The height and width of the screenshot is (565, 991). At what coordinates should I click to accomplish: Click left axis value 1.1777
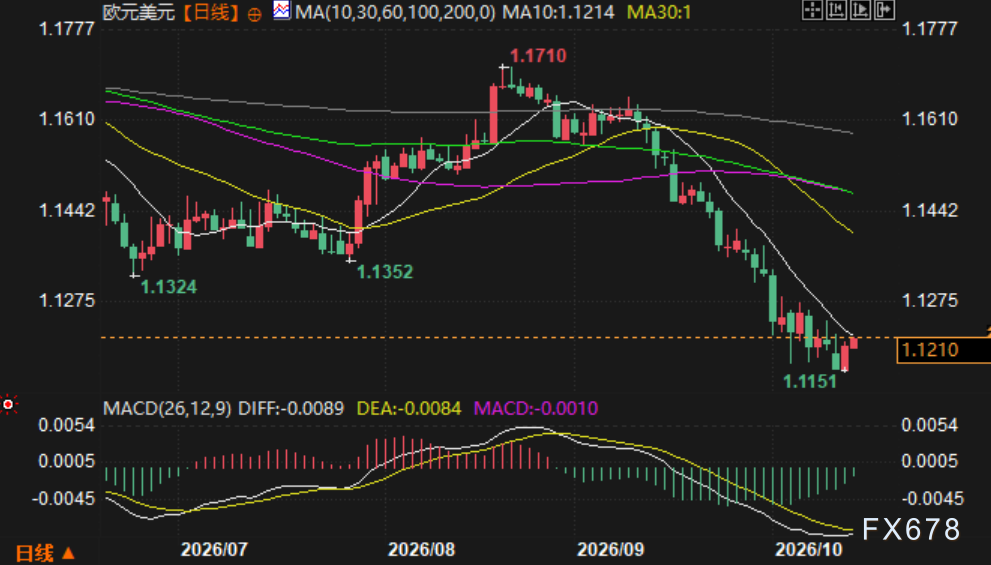point(66,29)
